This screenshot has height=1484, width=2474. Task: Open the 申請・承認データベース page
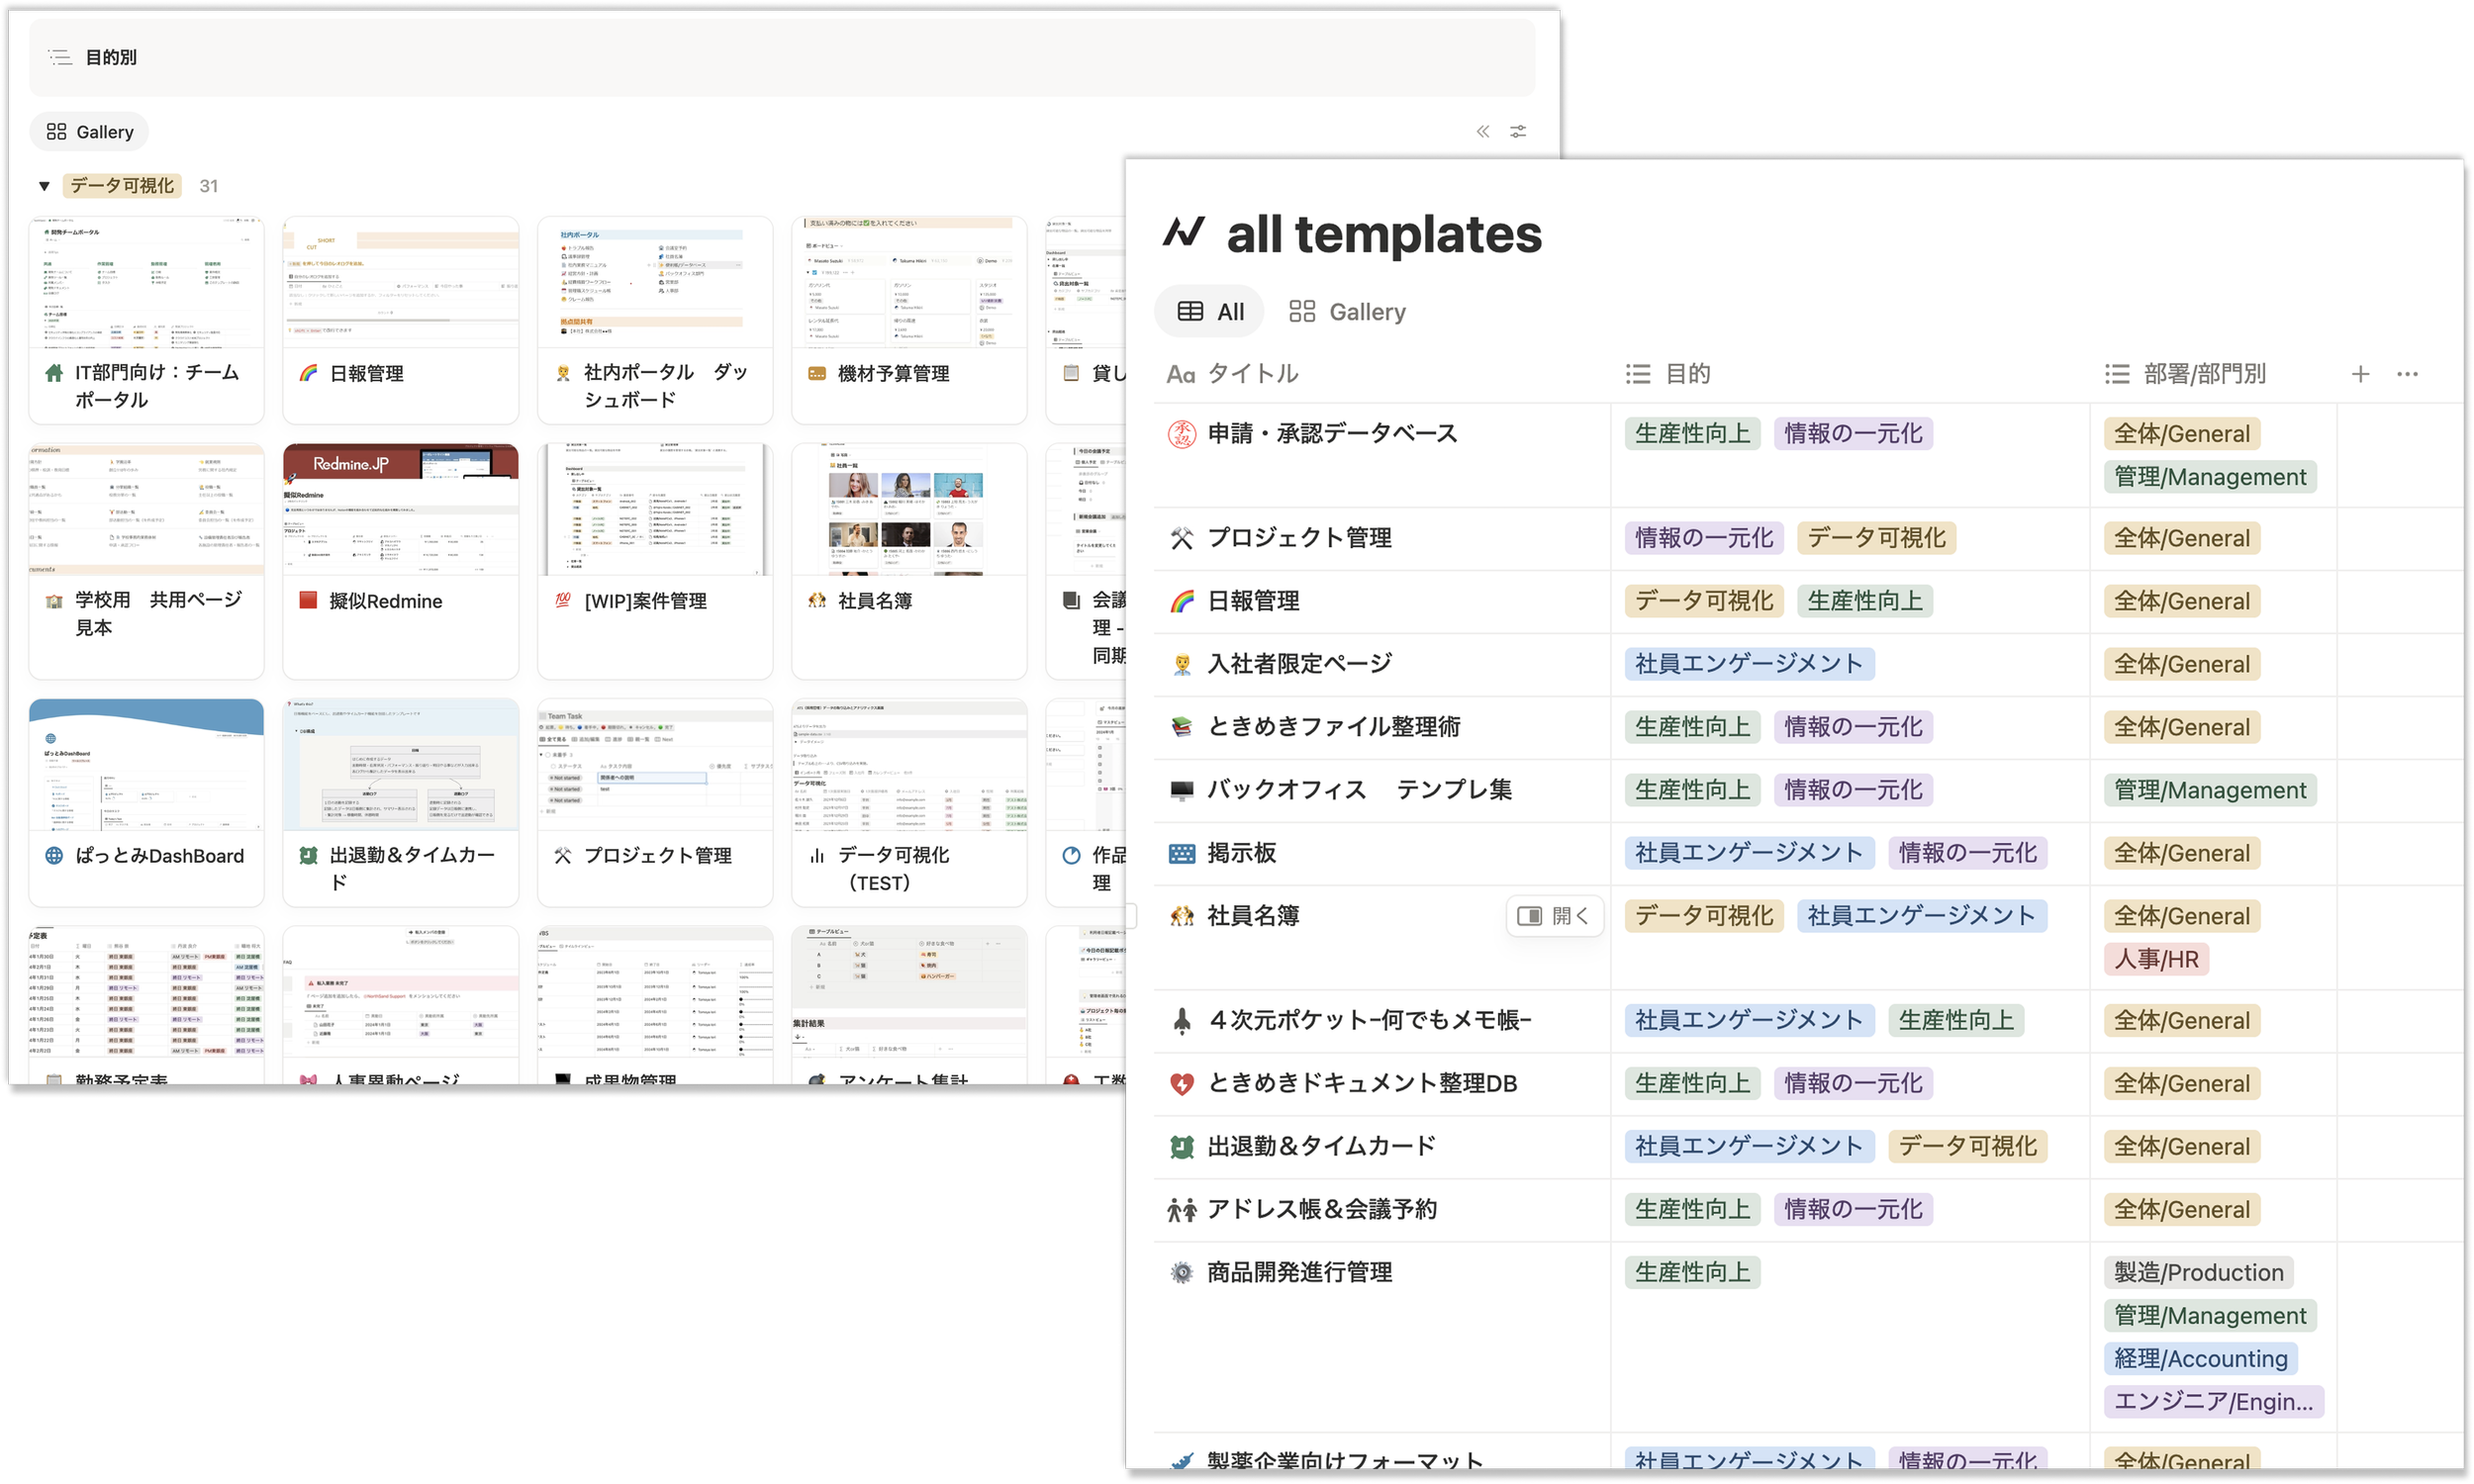click(1332, 434)
